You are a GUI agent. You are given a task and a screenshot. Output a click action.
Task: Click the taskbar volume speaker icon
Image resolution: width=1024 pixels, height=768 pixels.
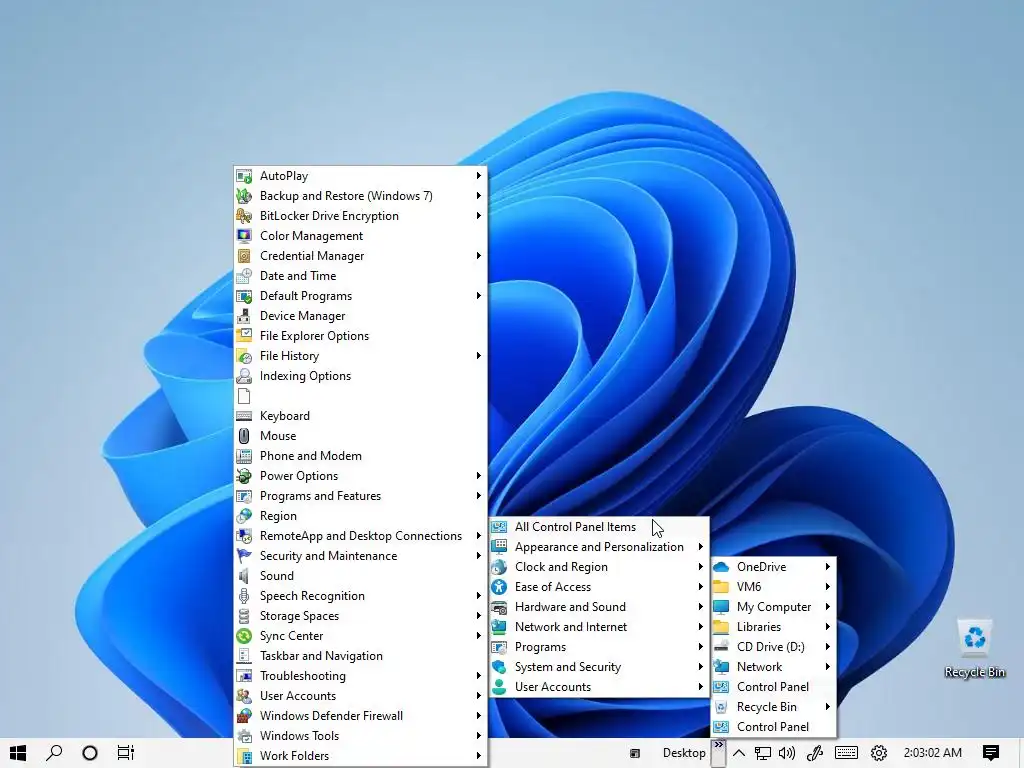pos(787,753)
